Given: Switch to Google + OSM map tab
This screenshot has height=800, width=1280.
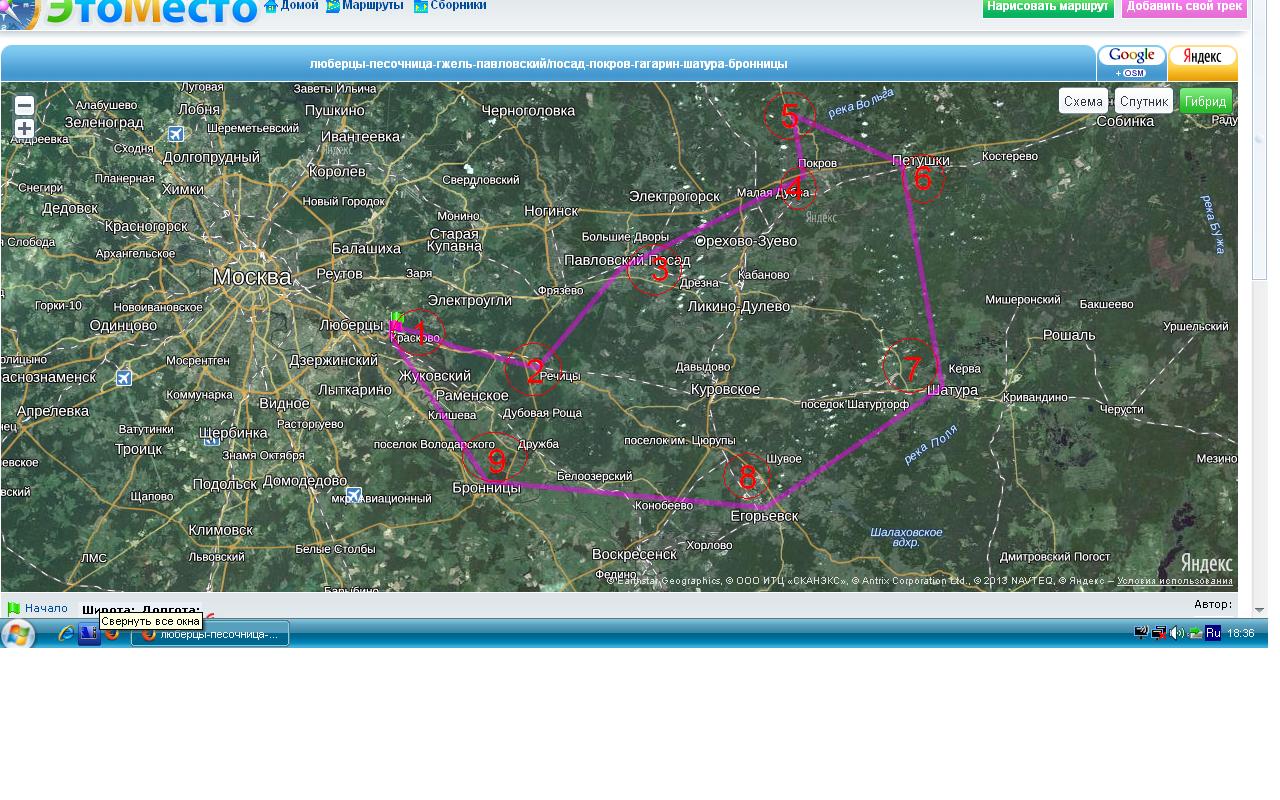Looking at the screenshot, I should pyautogui.click(x=1132, y=62).
